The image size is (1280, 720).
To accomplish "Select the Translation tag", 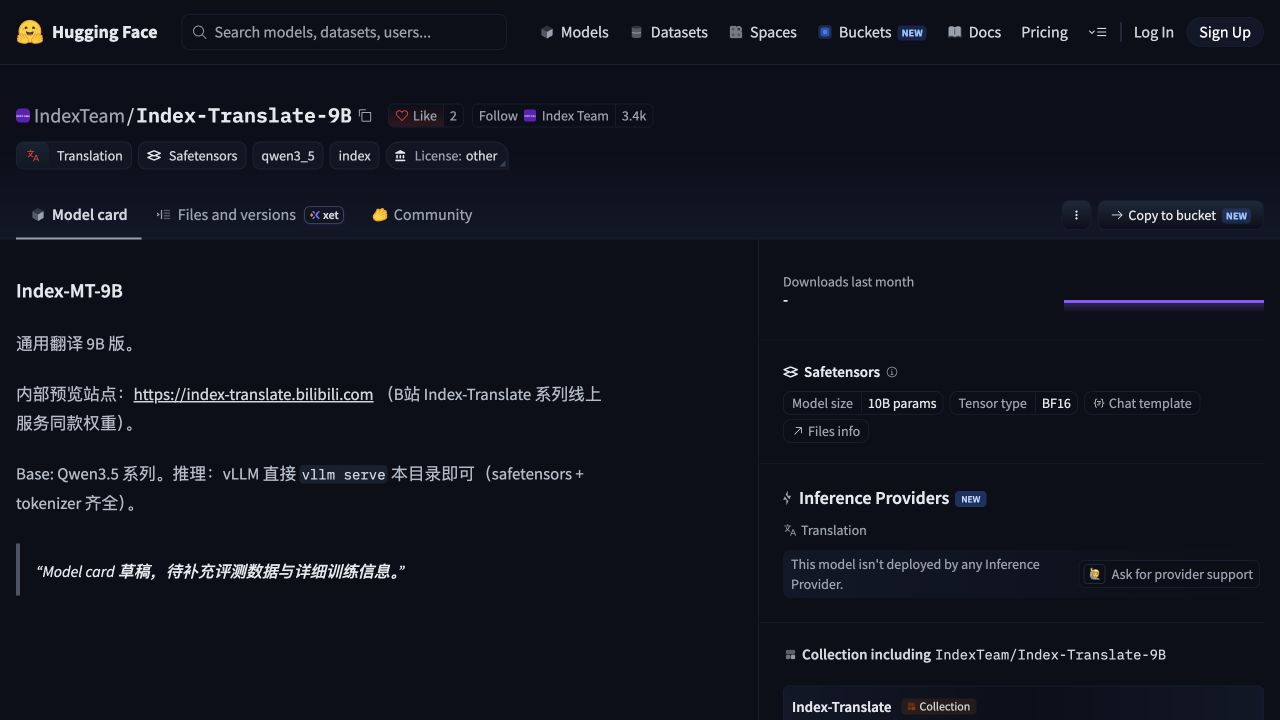I will tap(74, 156).
